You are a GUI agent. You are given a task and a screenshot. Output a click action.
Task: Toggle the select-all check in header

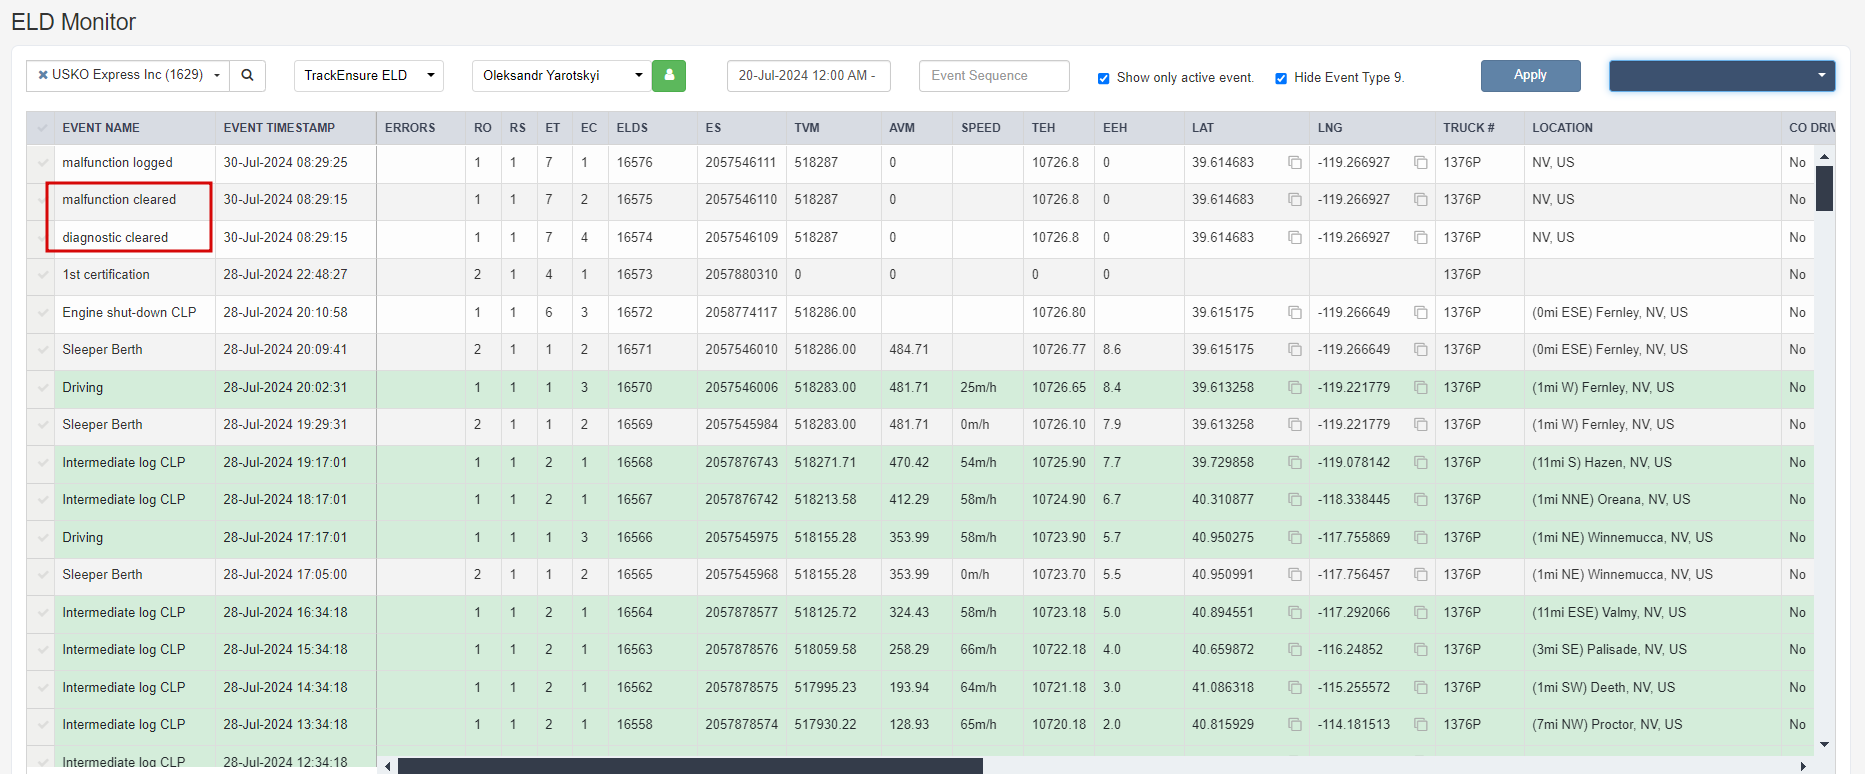click(x=42, y=128)
